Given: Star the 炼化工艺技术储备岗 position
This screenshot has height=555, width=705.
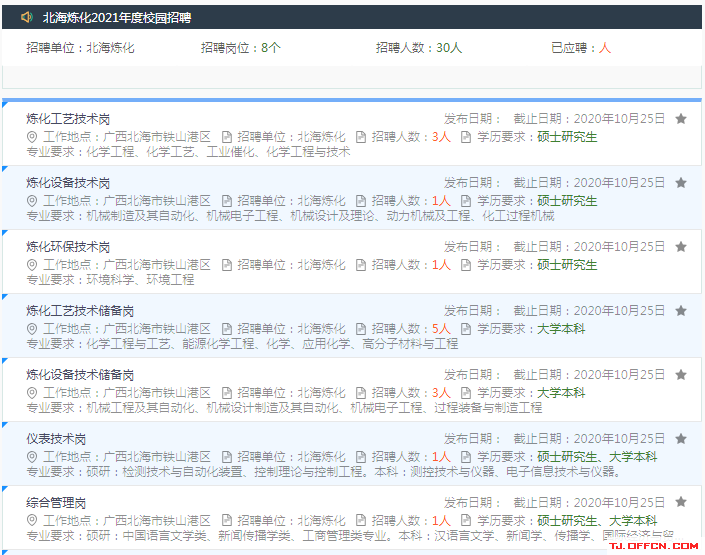Looking at the screenshot, I should (x=681, y=311).
